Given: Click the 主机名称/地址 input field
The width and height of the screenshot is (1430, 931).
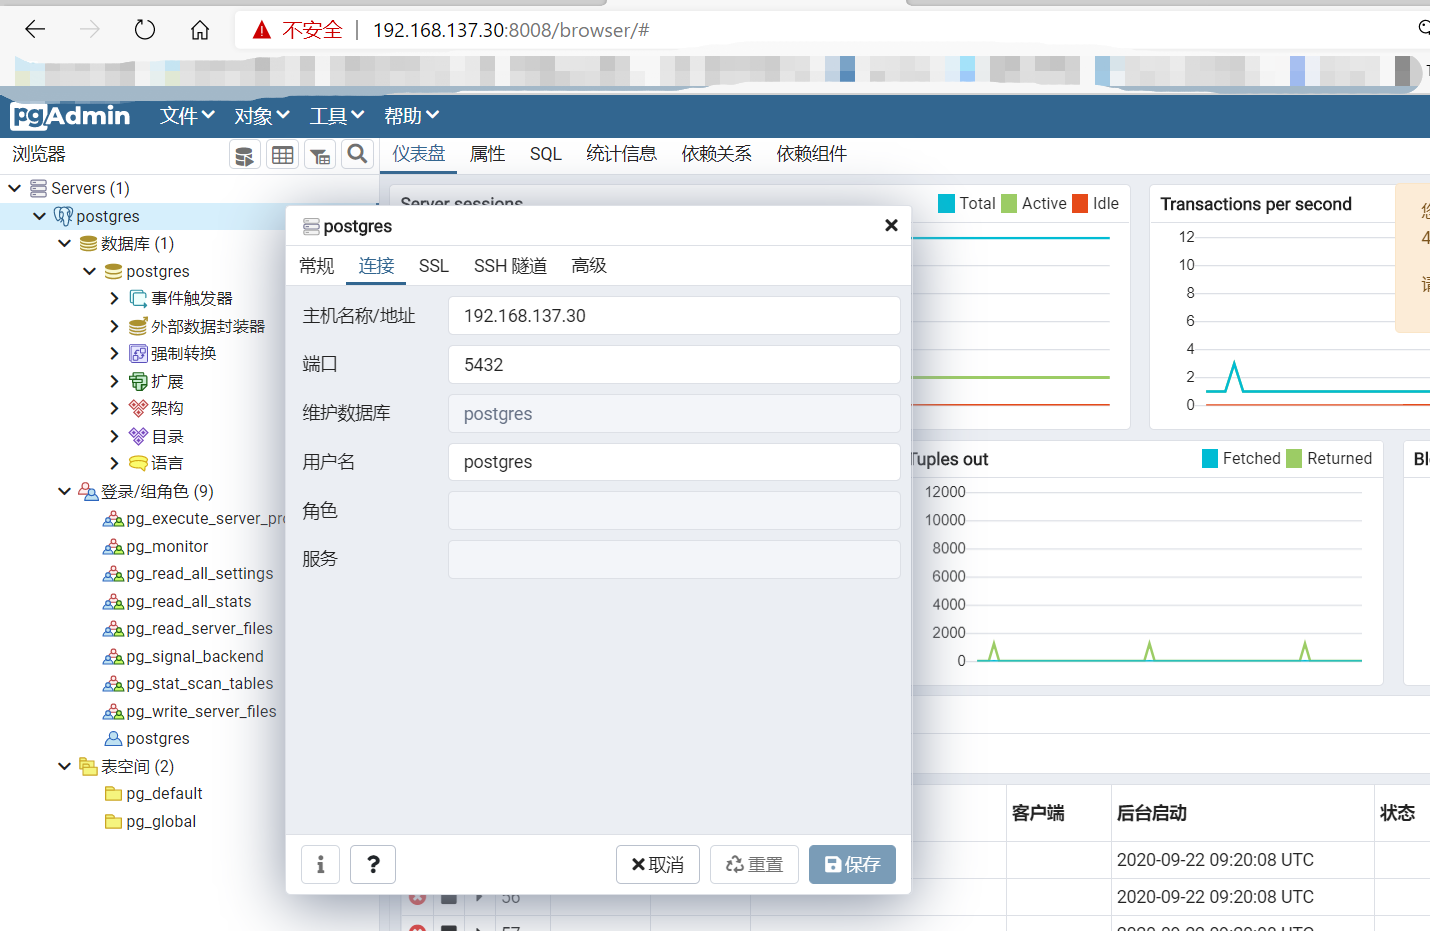Looking at the screenshot, I should 674,316.
